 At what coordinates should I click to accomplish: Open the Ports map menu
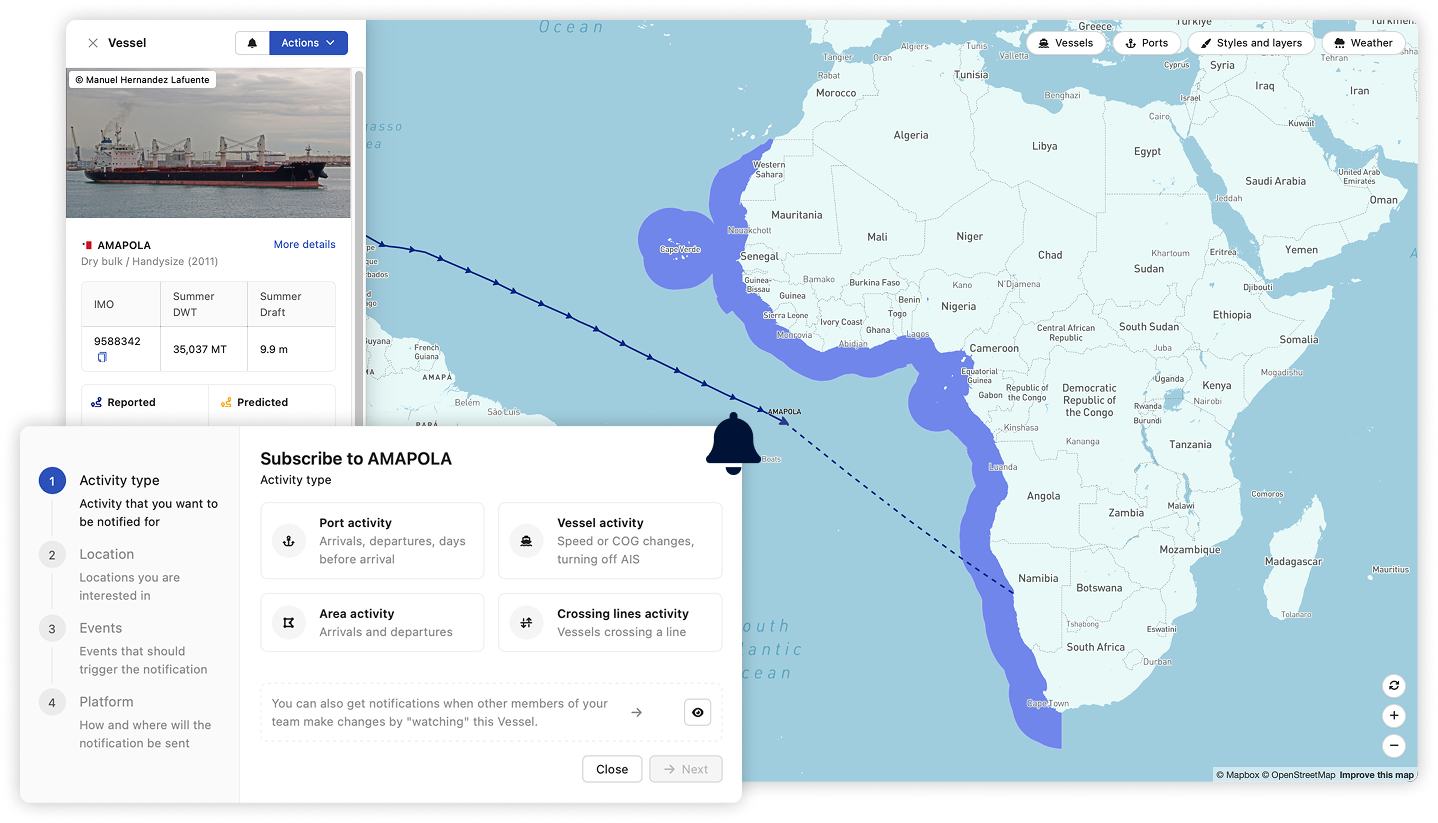click(x=1146, y=42)
